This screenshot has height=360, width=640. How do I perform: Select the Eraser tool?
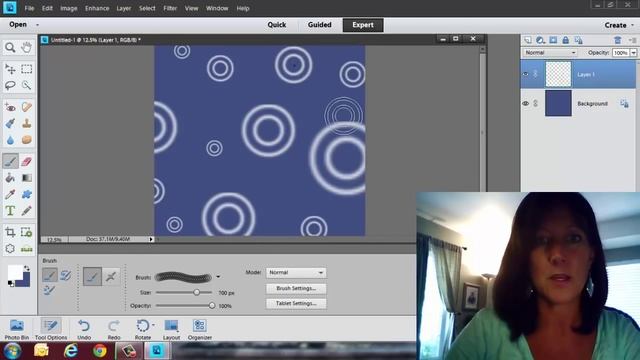[27, 161]
